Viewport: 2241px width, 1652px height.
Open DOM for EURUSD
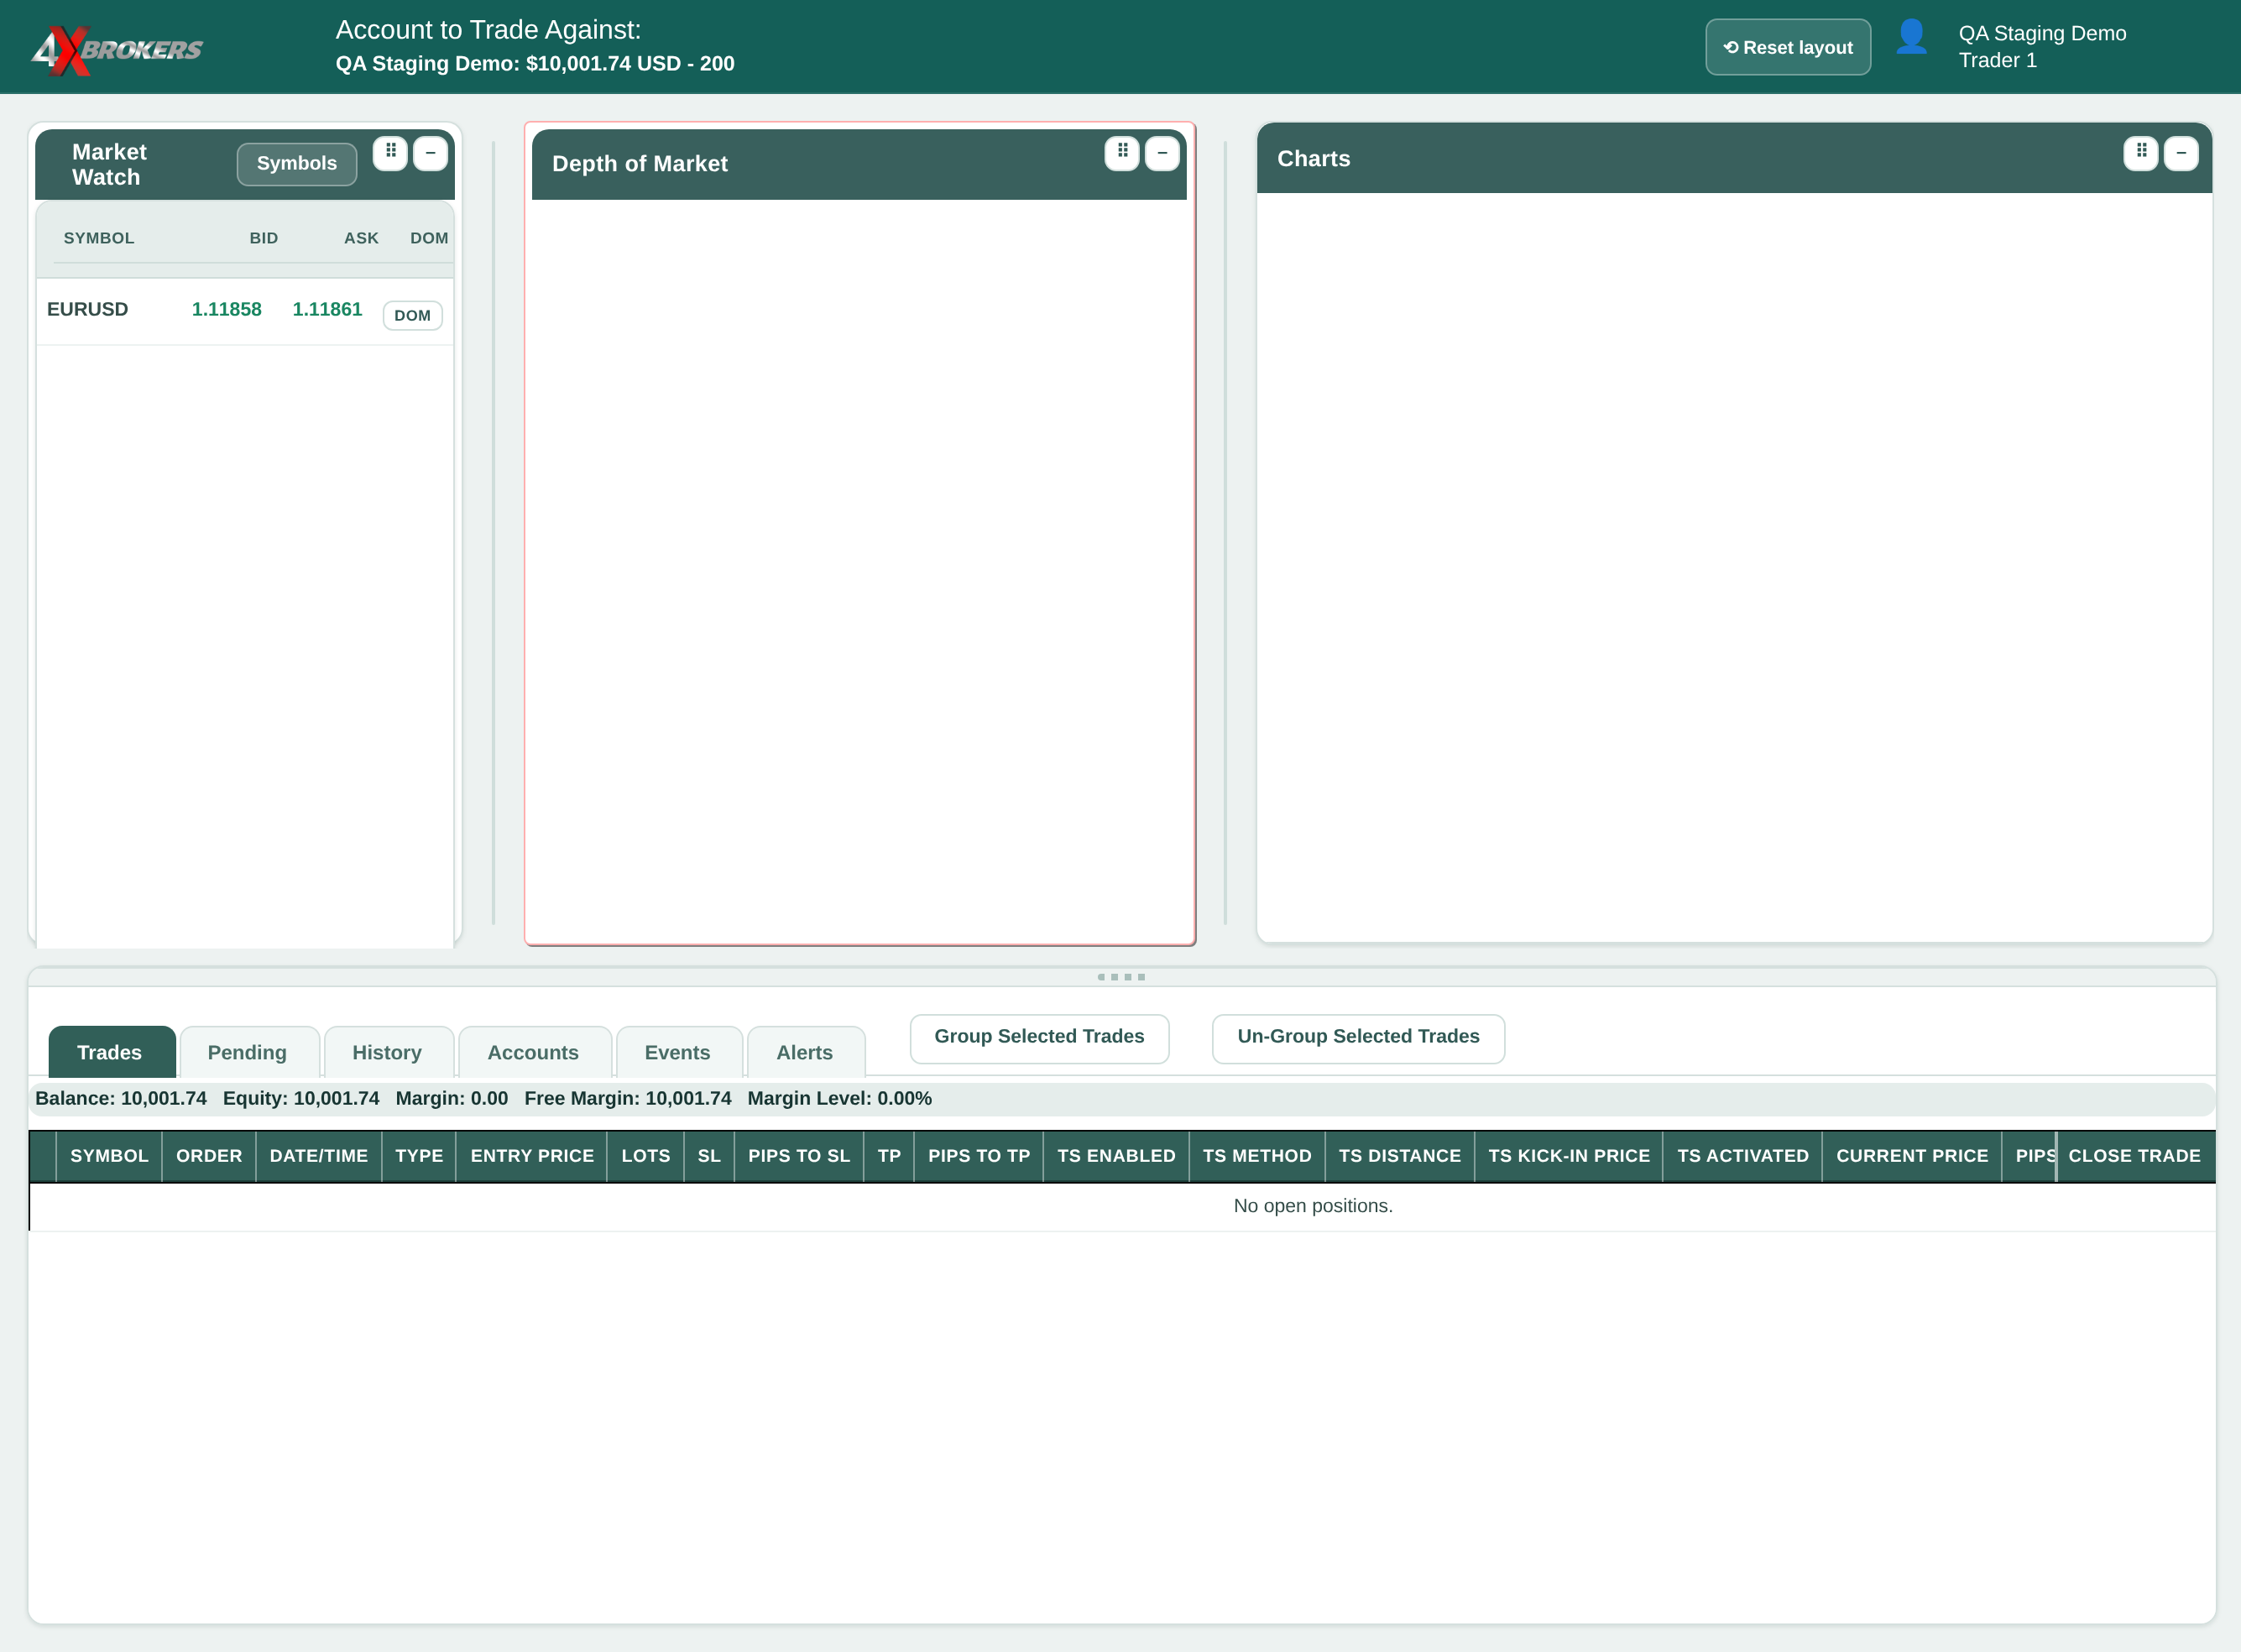412,315
